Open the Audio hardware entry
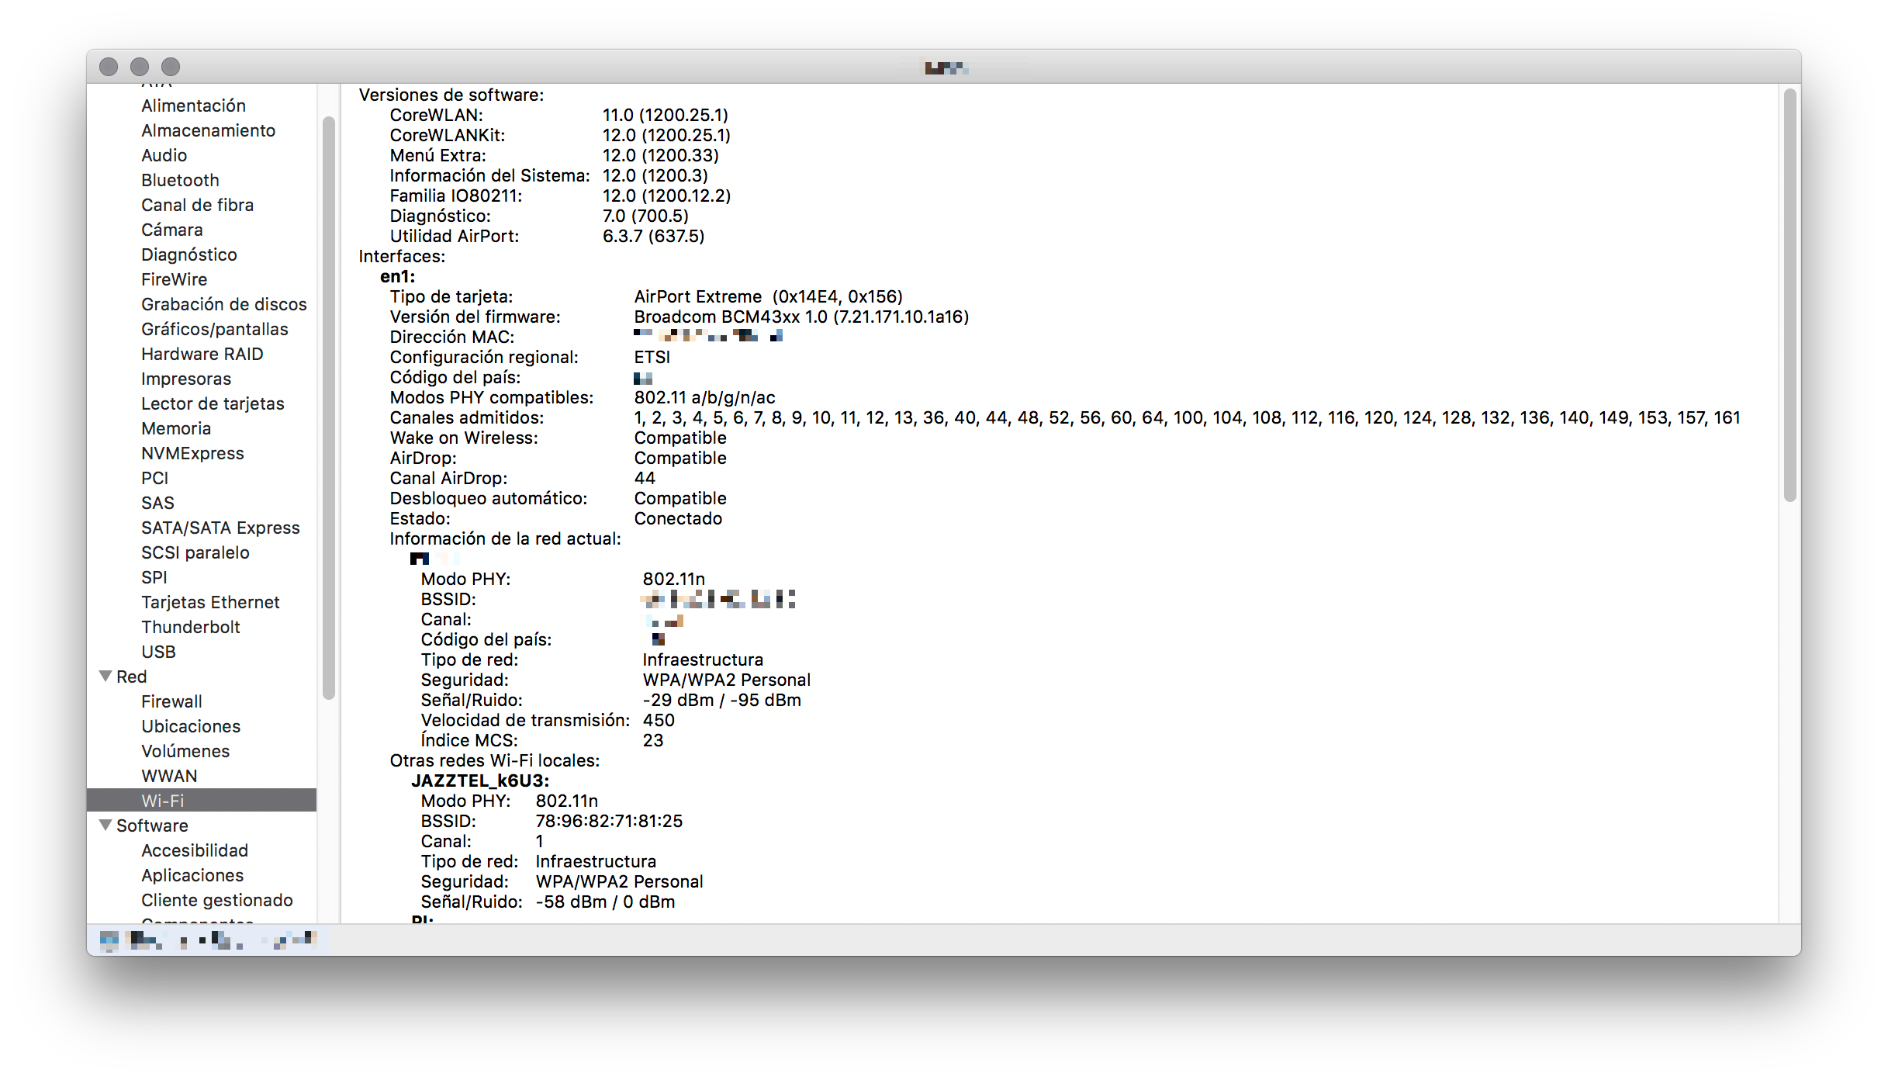Screen dimensions: 1888x1080 pyautogui.click(x=164, y=155)
